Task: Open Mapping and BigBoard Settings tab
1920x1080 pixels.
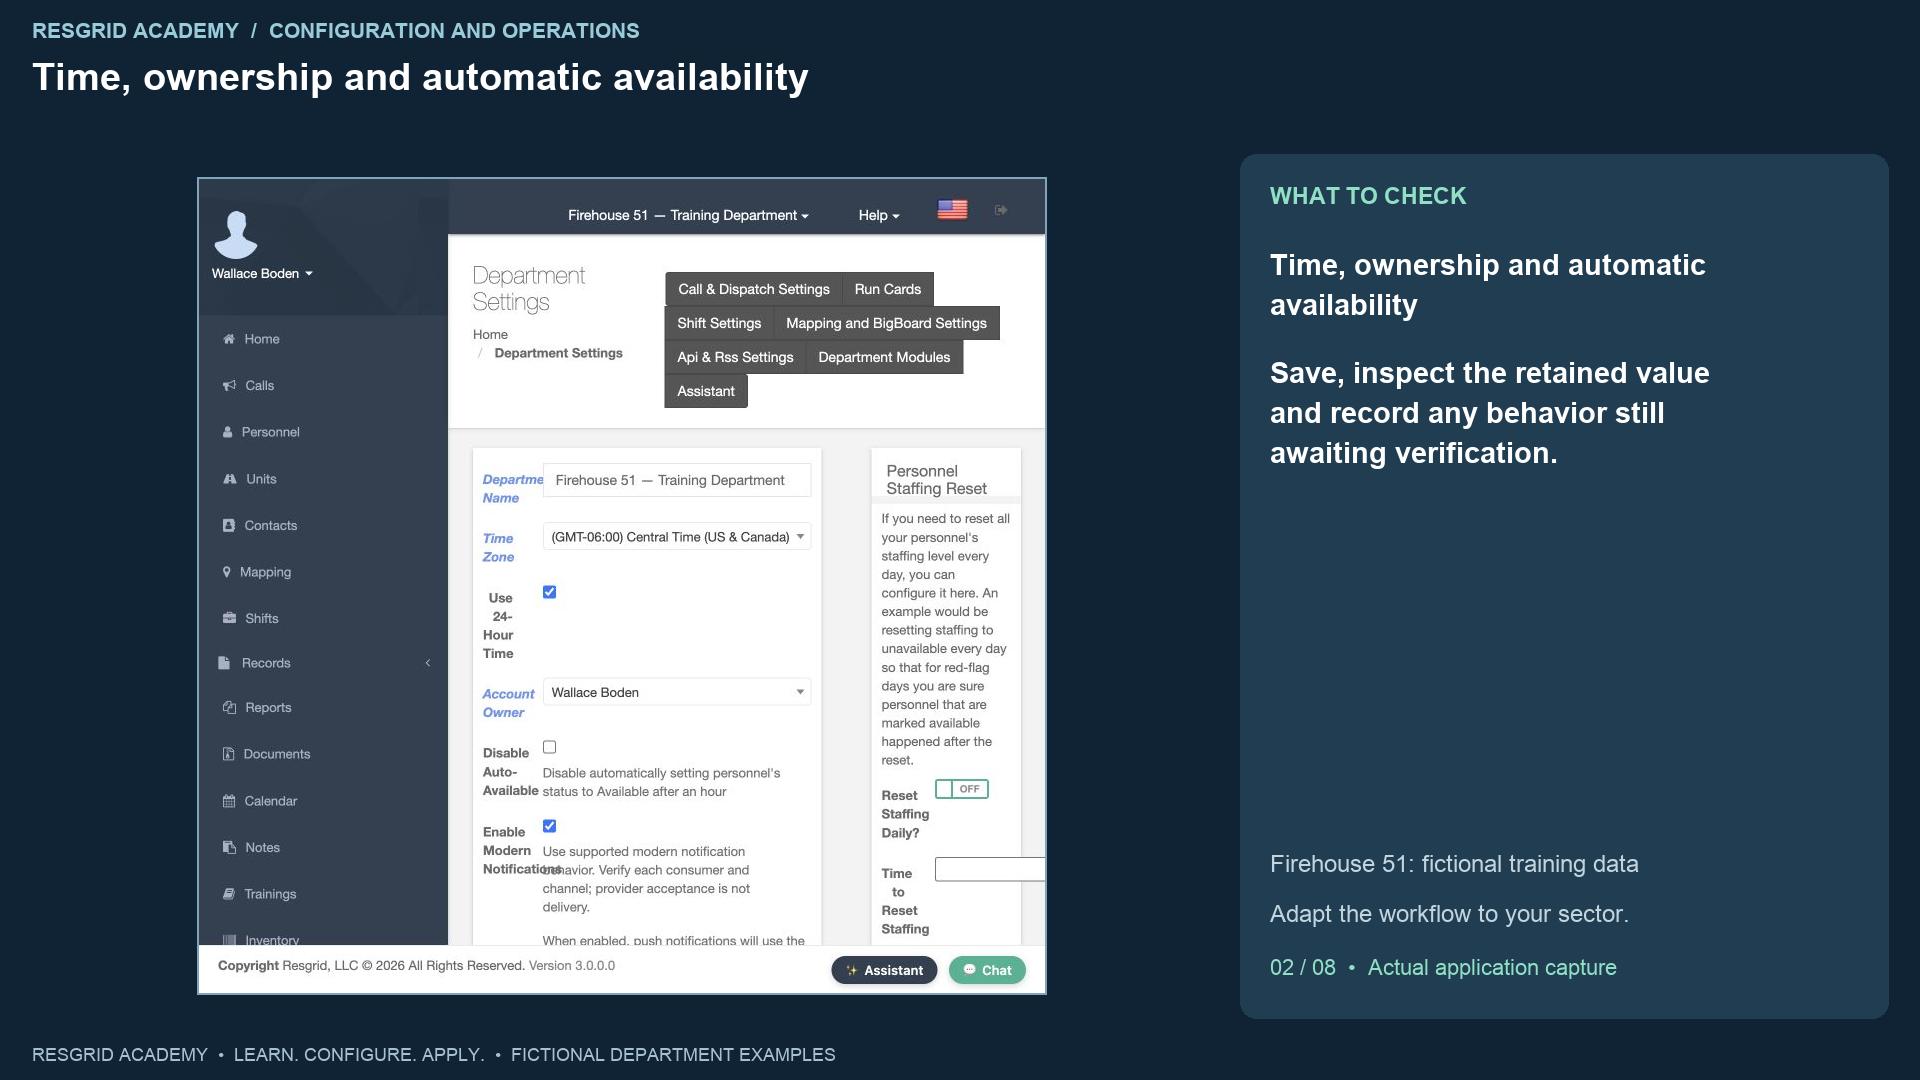Action: pos(886,323)
